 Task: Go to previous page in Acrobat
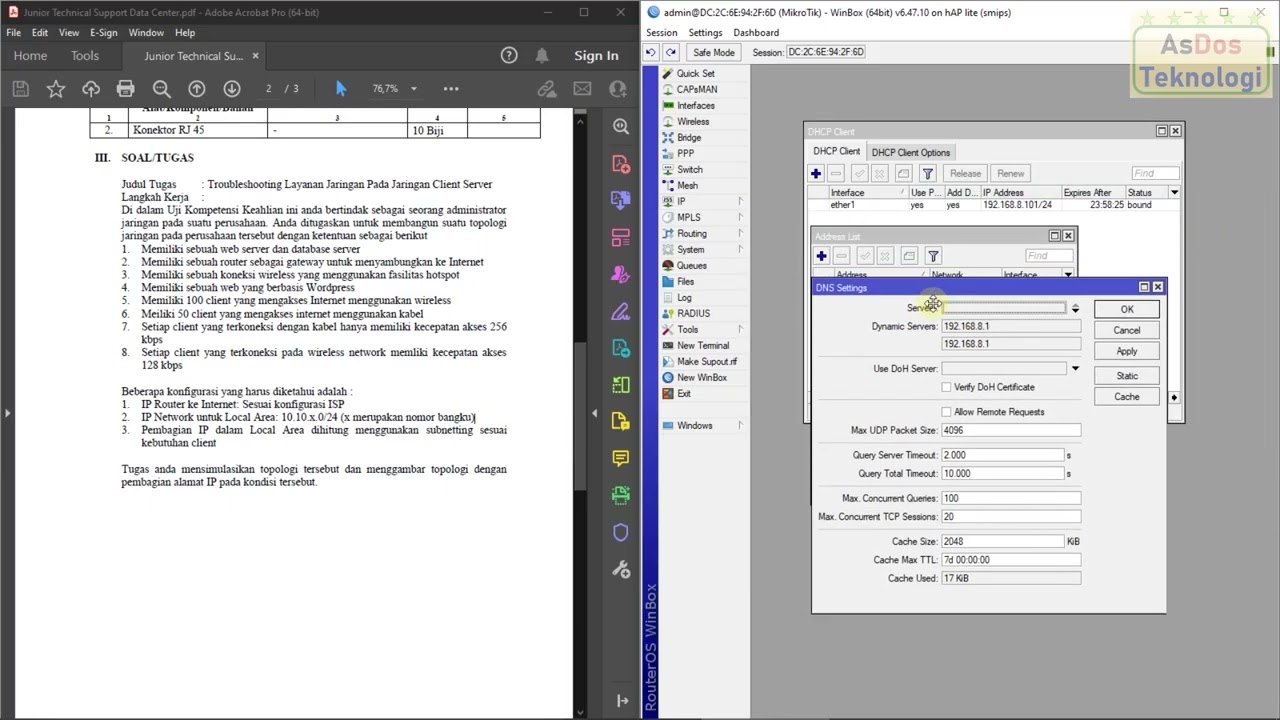pyautogui.click(x=197, y=89)
